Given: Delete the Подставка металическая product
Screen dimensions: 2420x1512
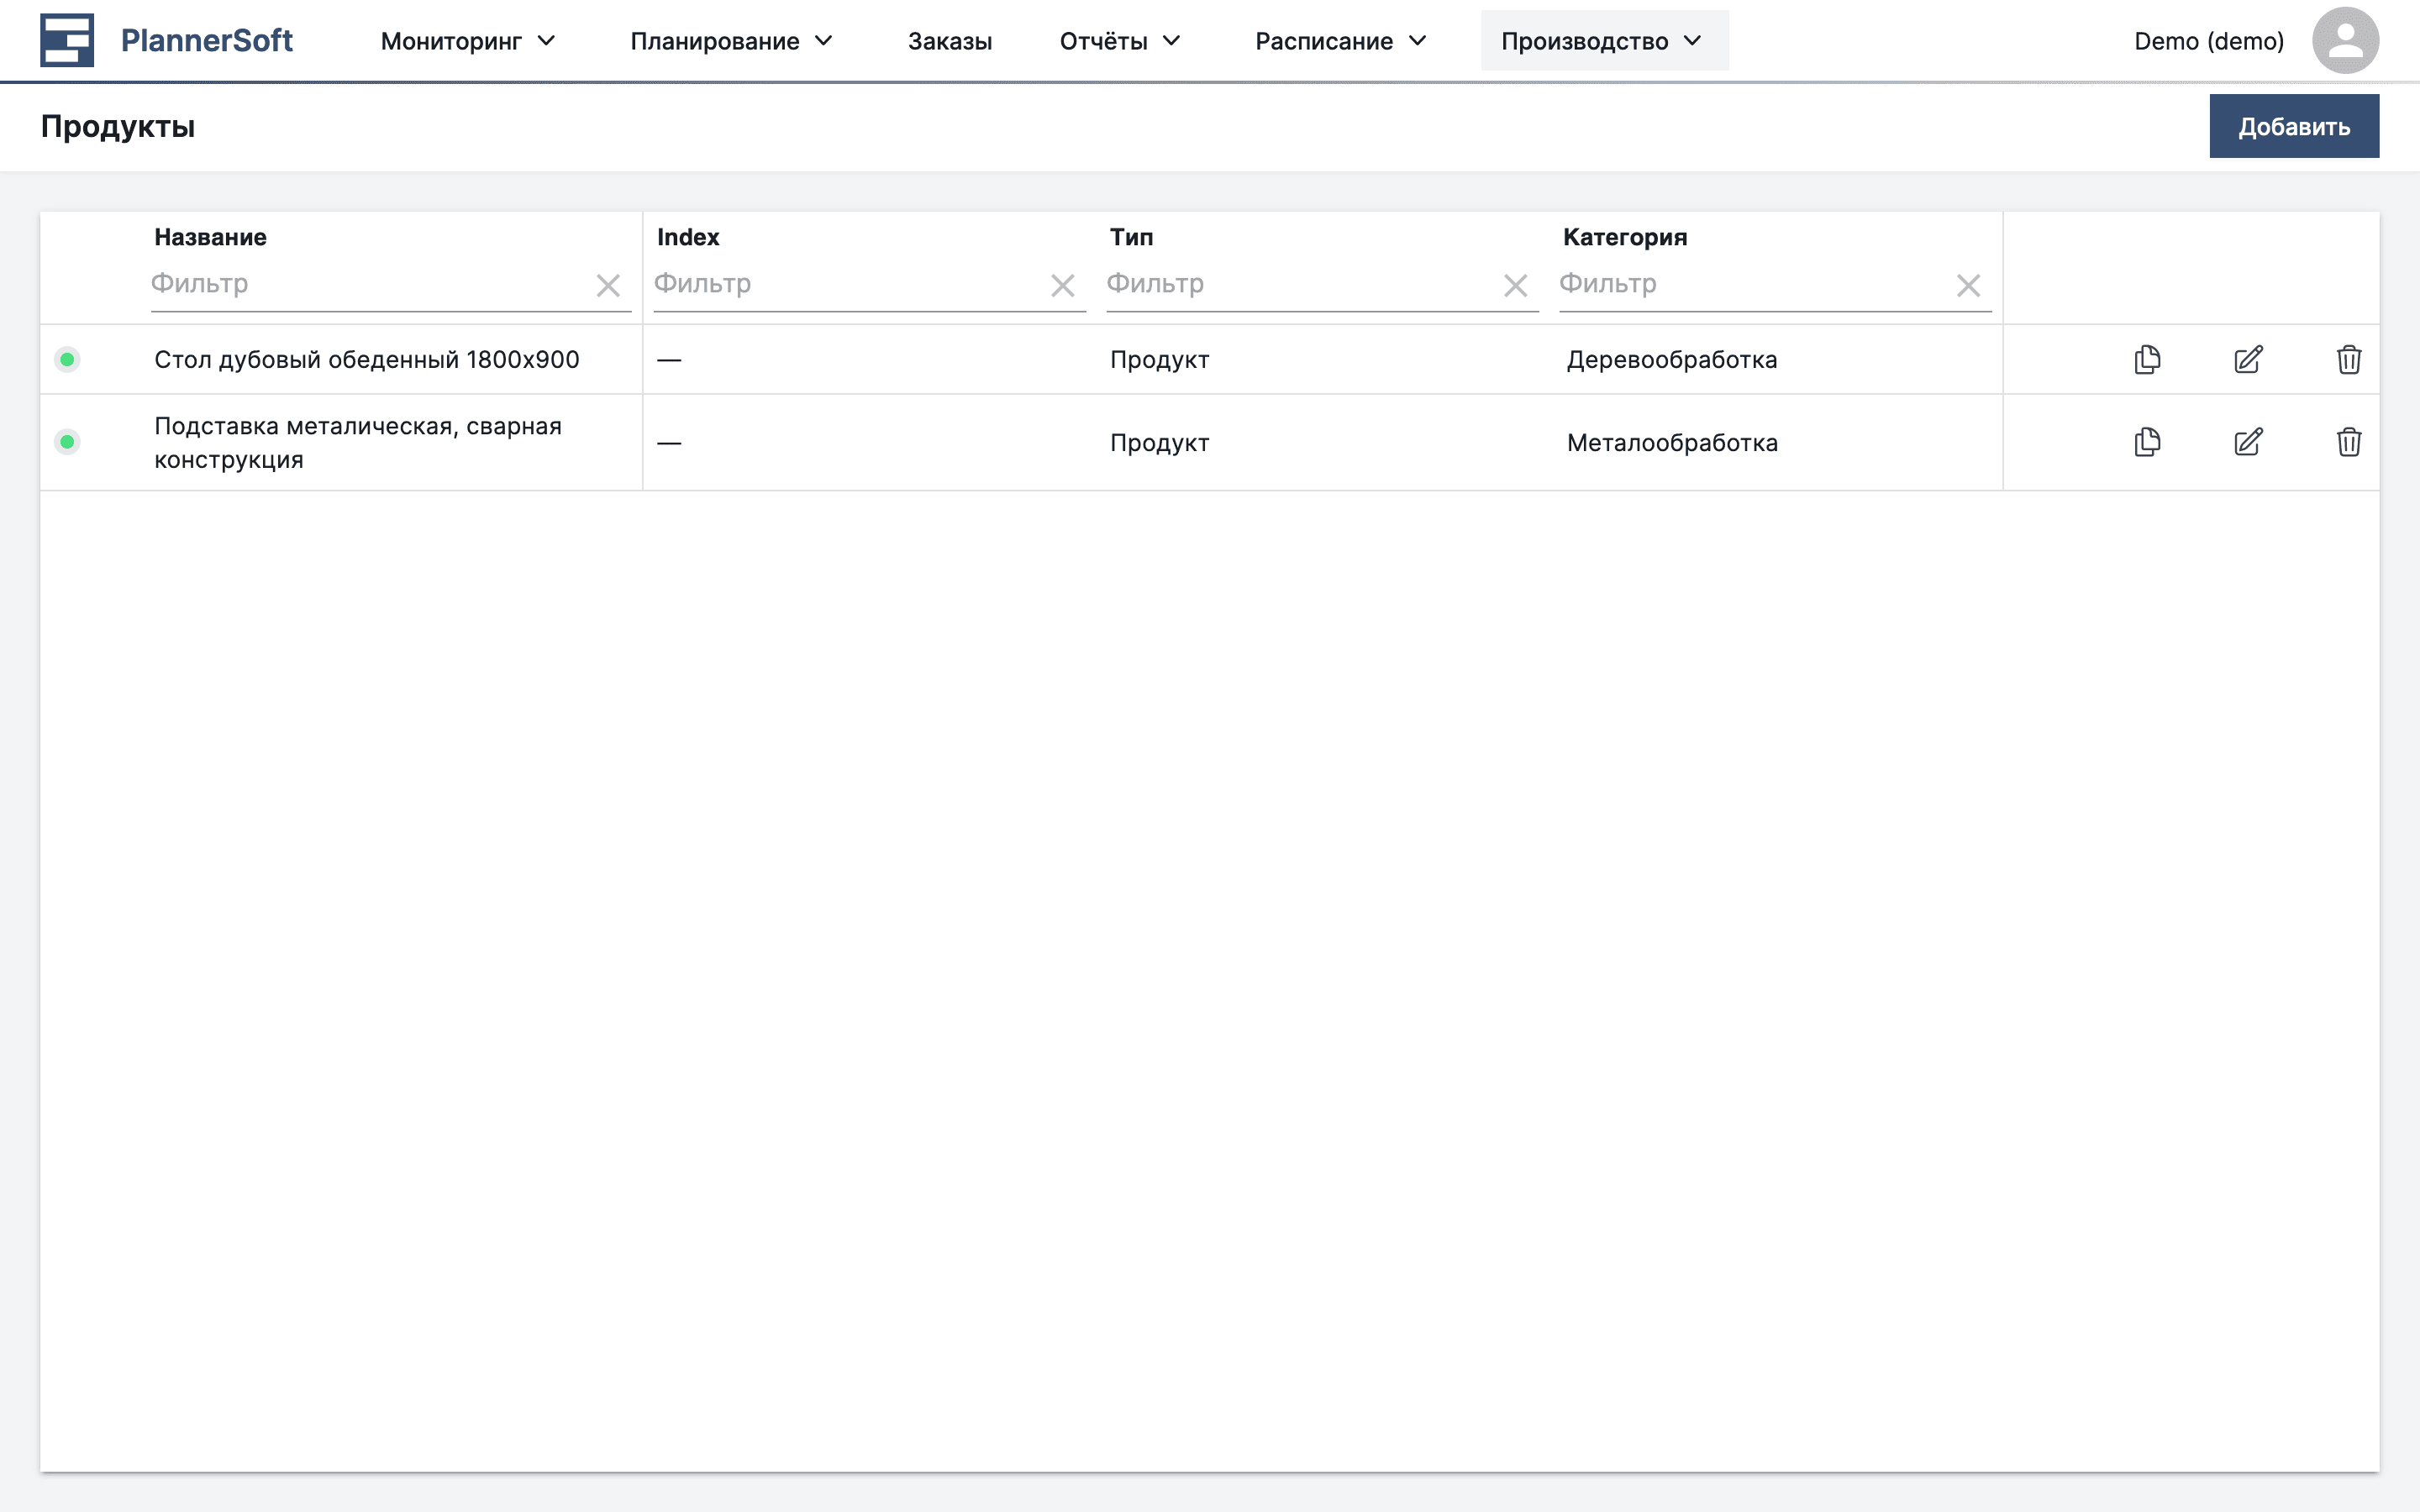Looking at the screenshot, I should [x=2349, y=442].
